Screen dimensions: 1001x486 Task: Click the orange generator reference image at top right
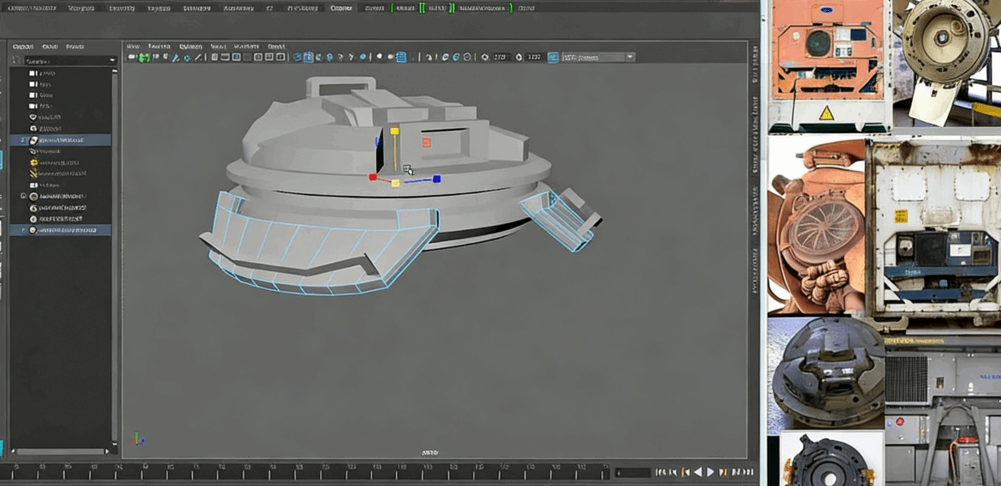tap(824, 60)
